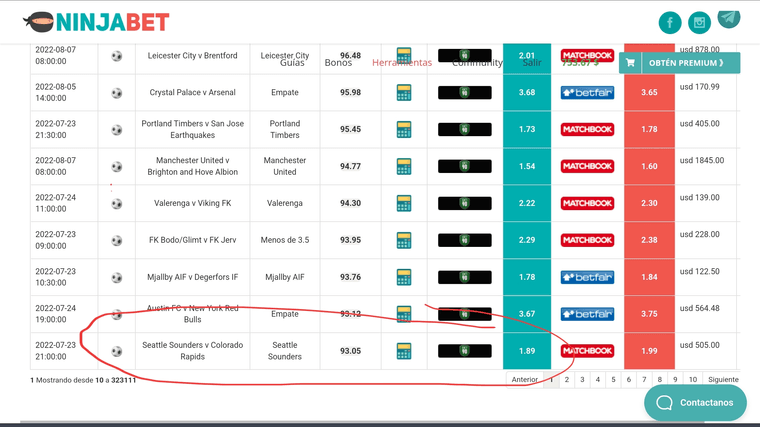The image size is (760, 427).
Task: Open calculator for FK Bodo/Glimt v FK Jerv
Action: pos(404,240)
